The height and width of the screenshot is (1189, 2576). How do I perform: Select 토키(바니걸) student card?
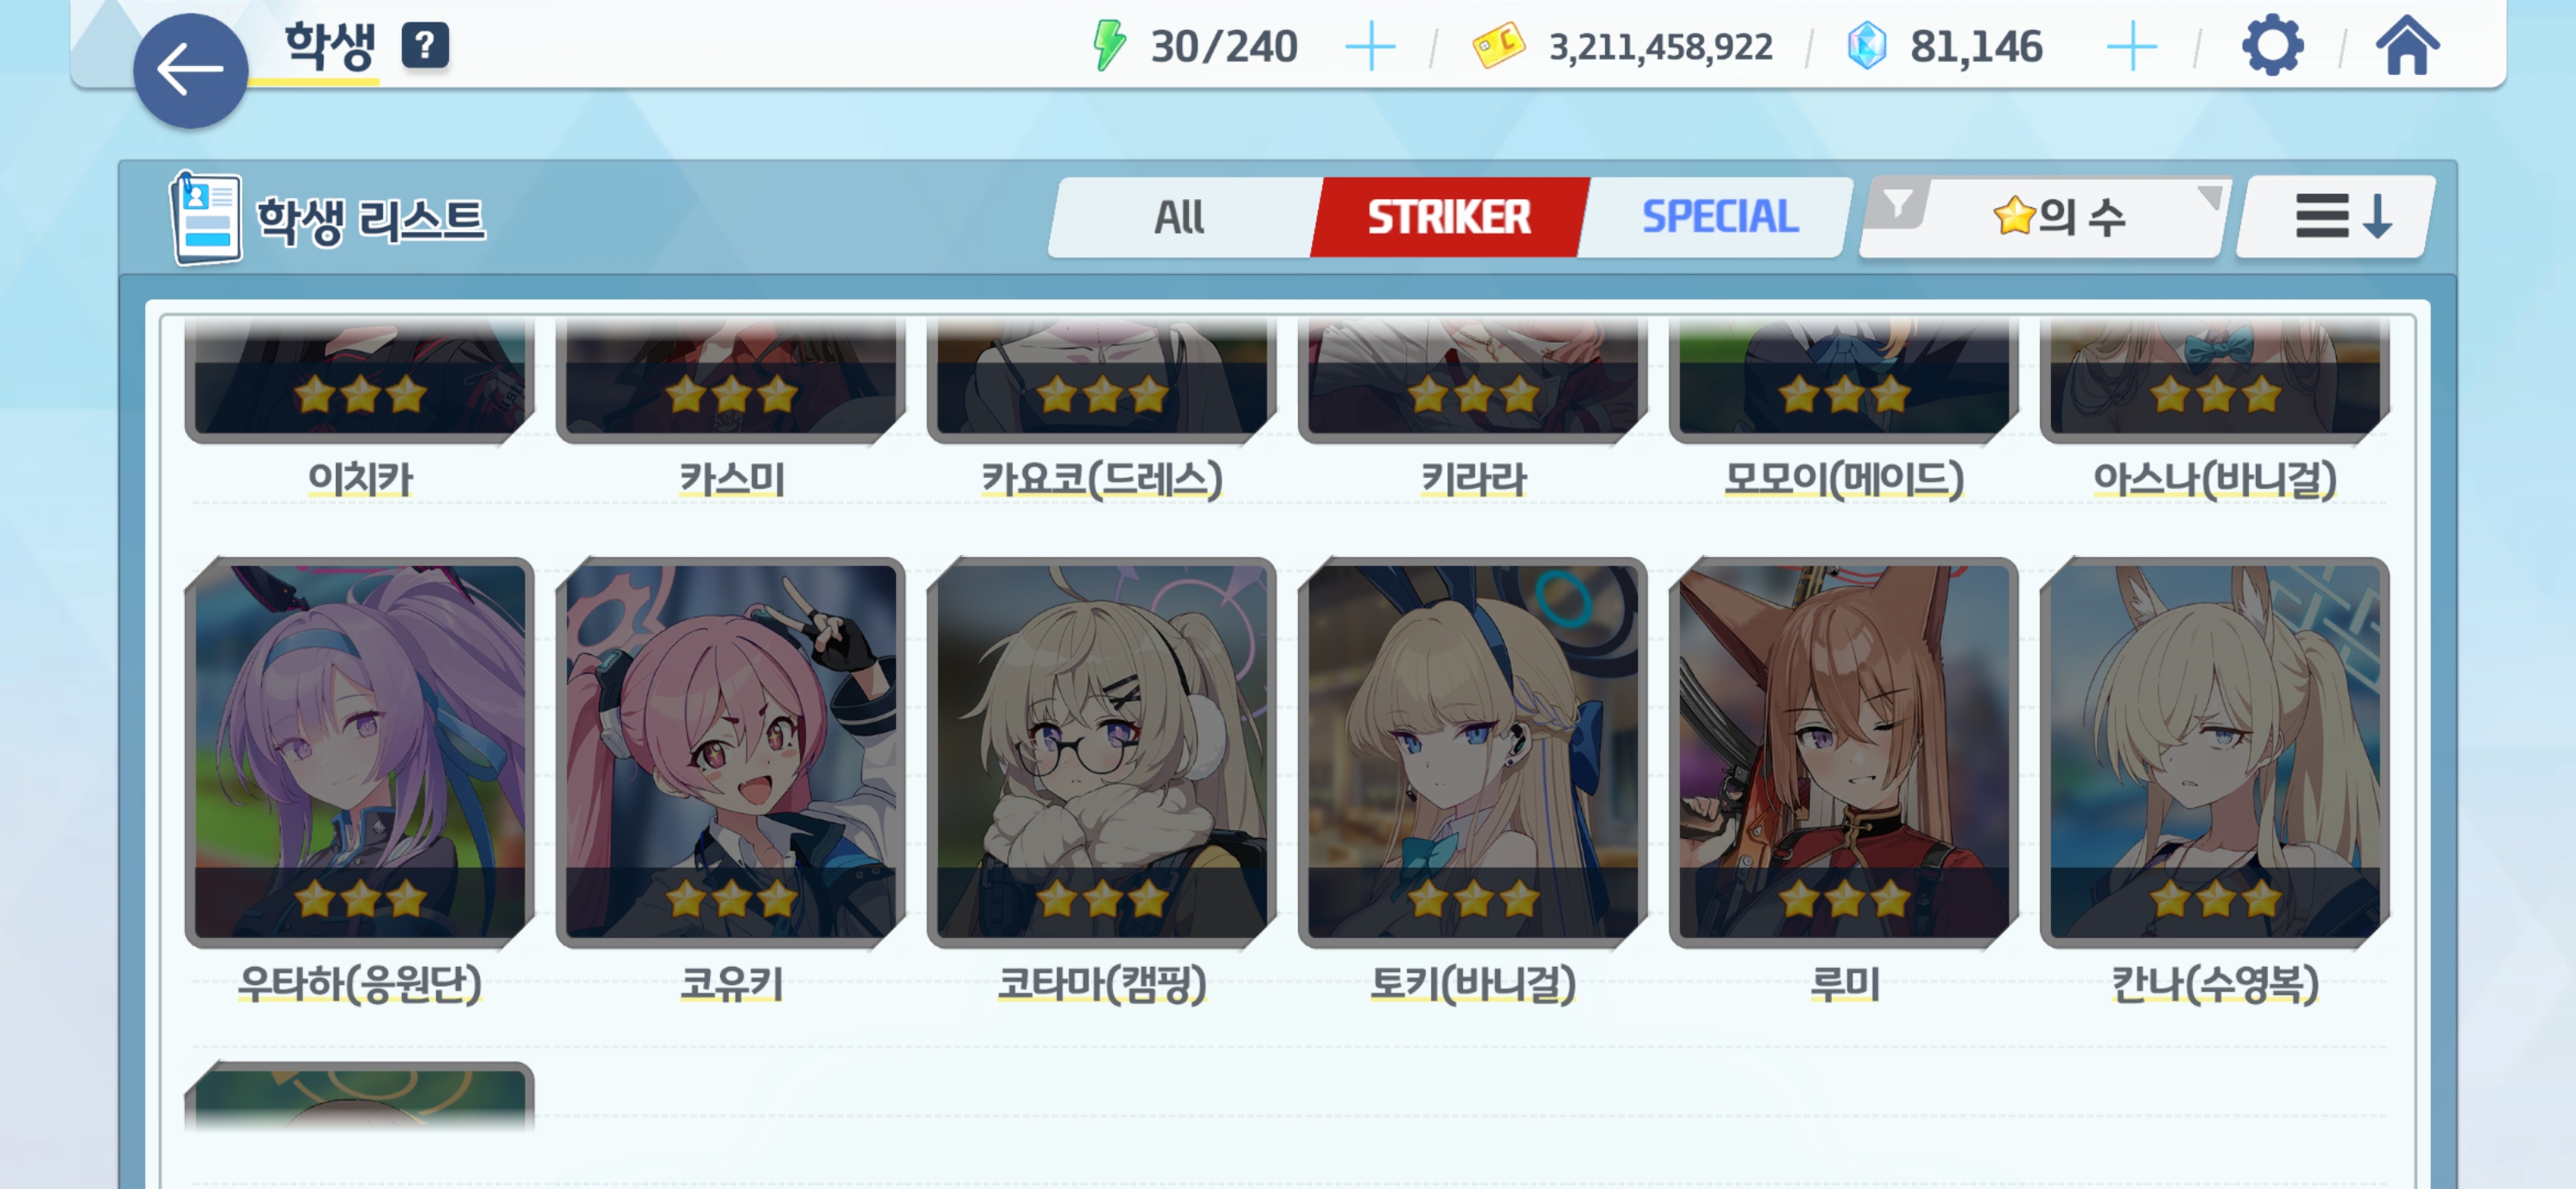pos(1473,752)
